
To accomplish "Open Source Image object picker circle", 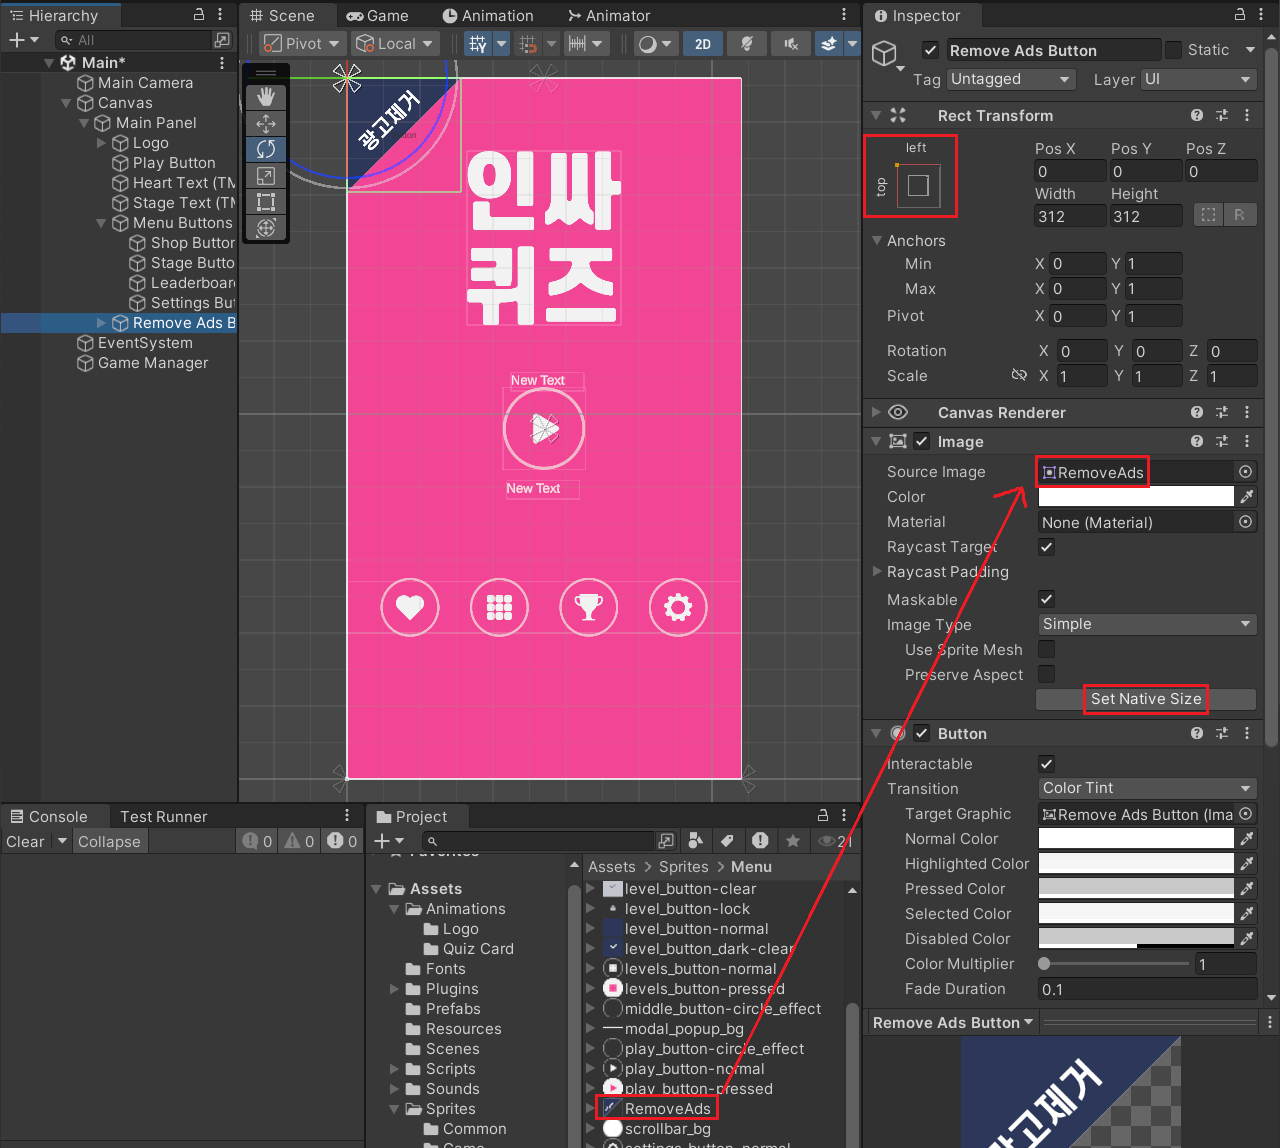I will (1246, 472).
